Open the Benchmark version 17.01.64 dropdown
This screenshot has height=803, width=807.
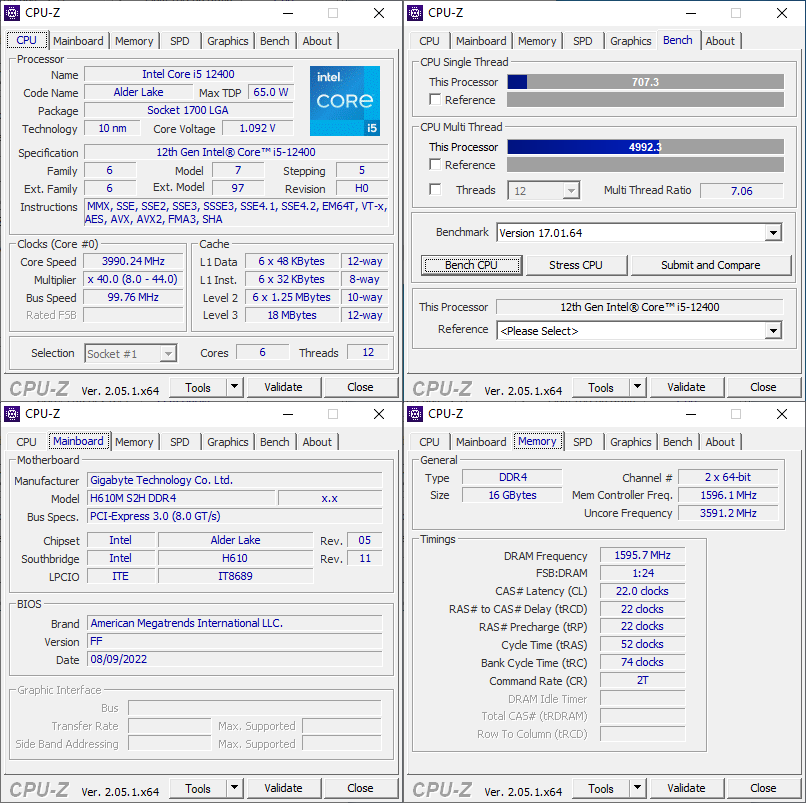772,233
